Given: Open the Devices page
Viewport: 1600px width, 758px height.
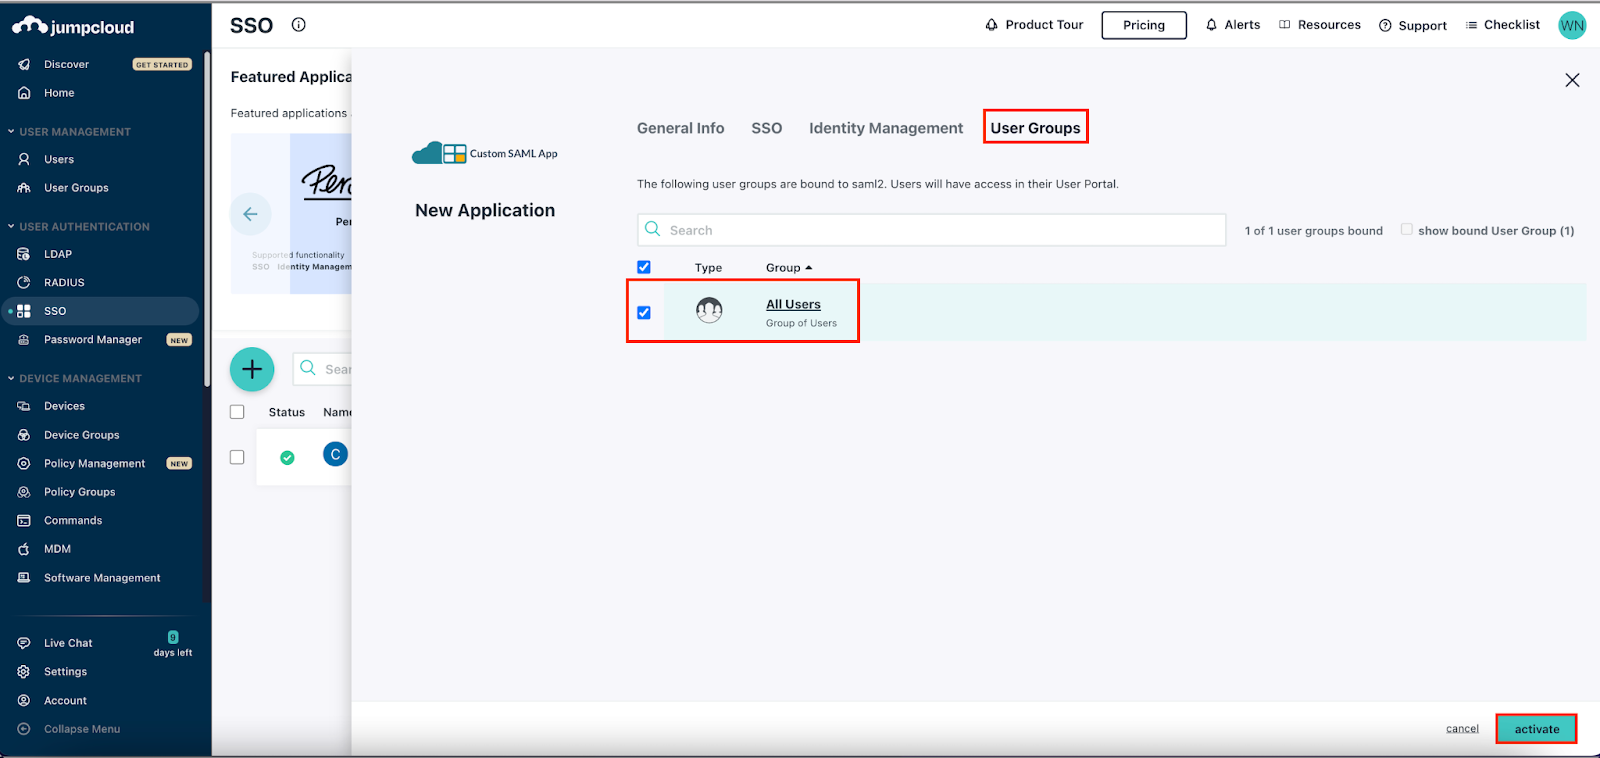Looking at the screenshot, I should click(64, 406).
